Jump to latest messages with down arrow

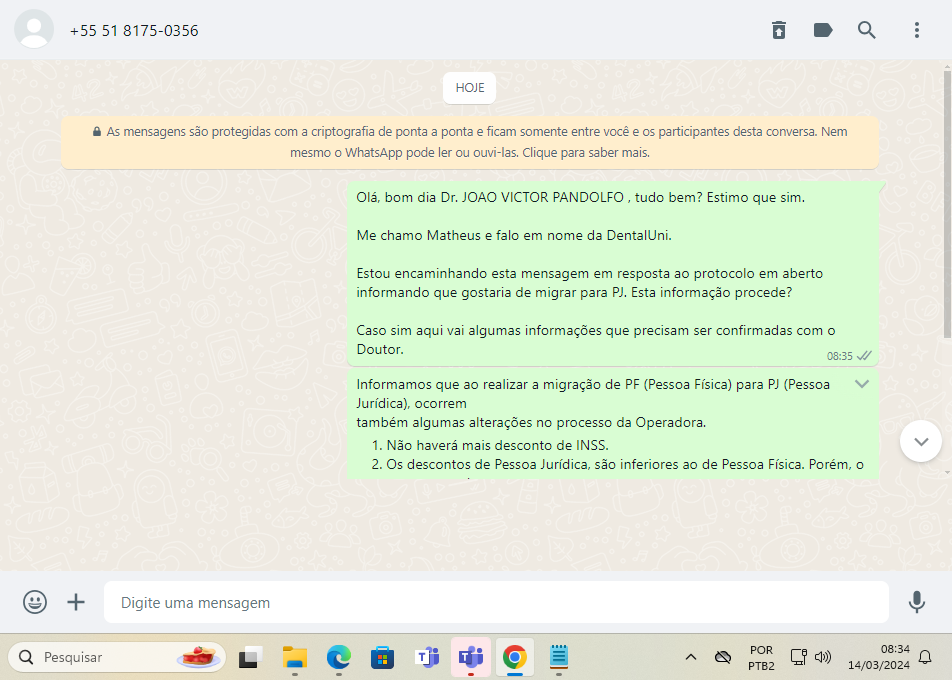920,441
